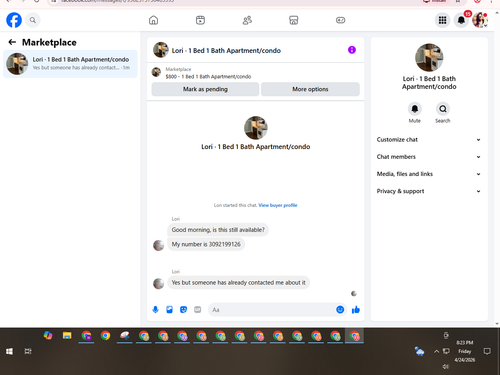
Task: Click message 'Yes but someone has already contacted me'
Action: (238, 283)
